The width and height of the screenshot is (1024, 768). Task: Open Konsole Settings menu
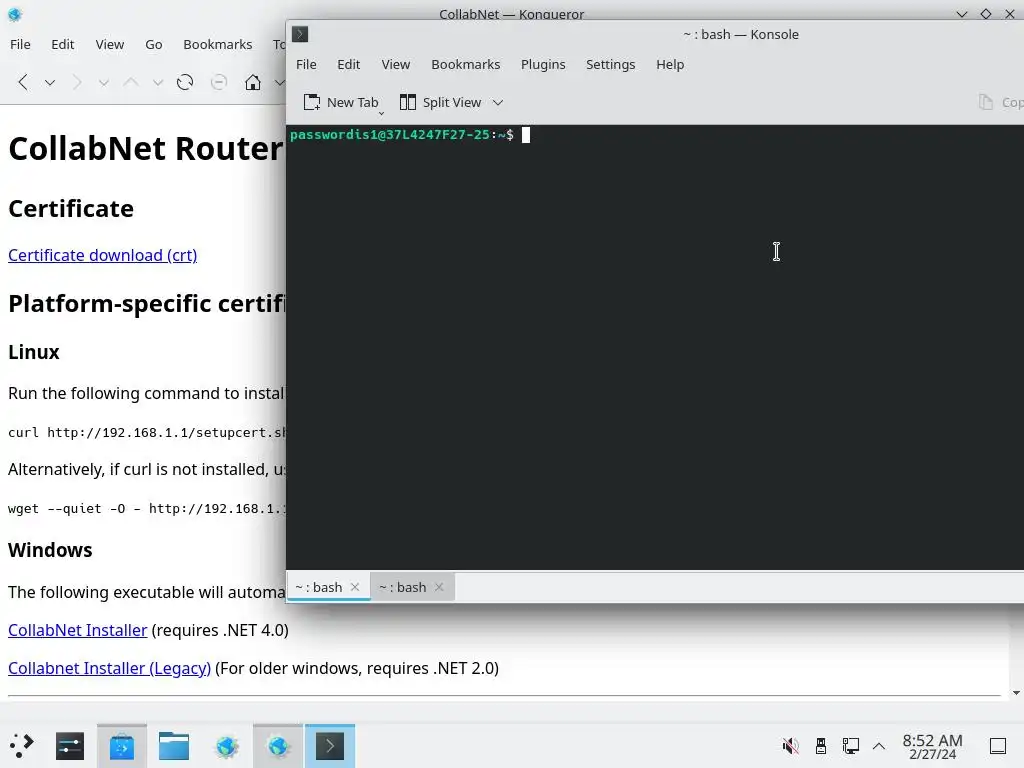coord(611,65)
